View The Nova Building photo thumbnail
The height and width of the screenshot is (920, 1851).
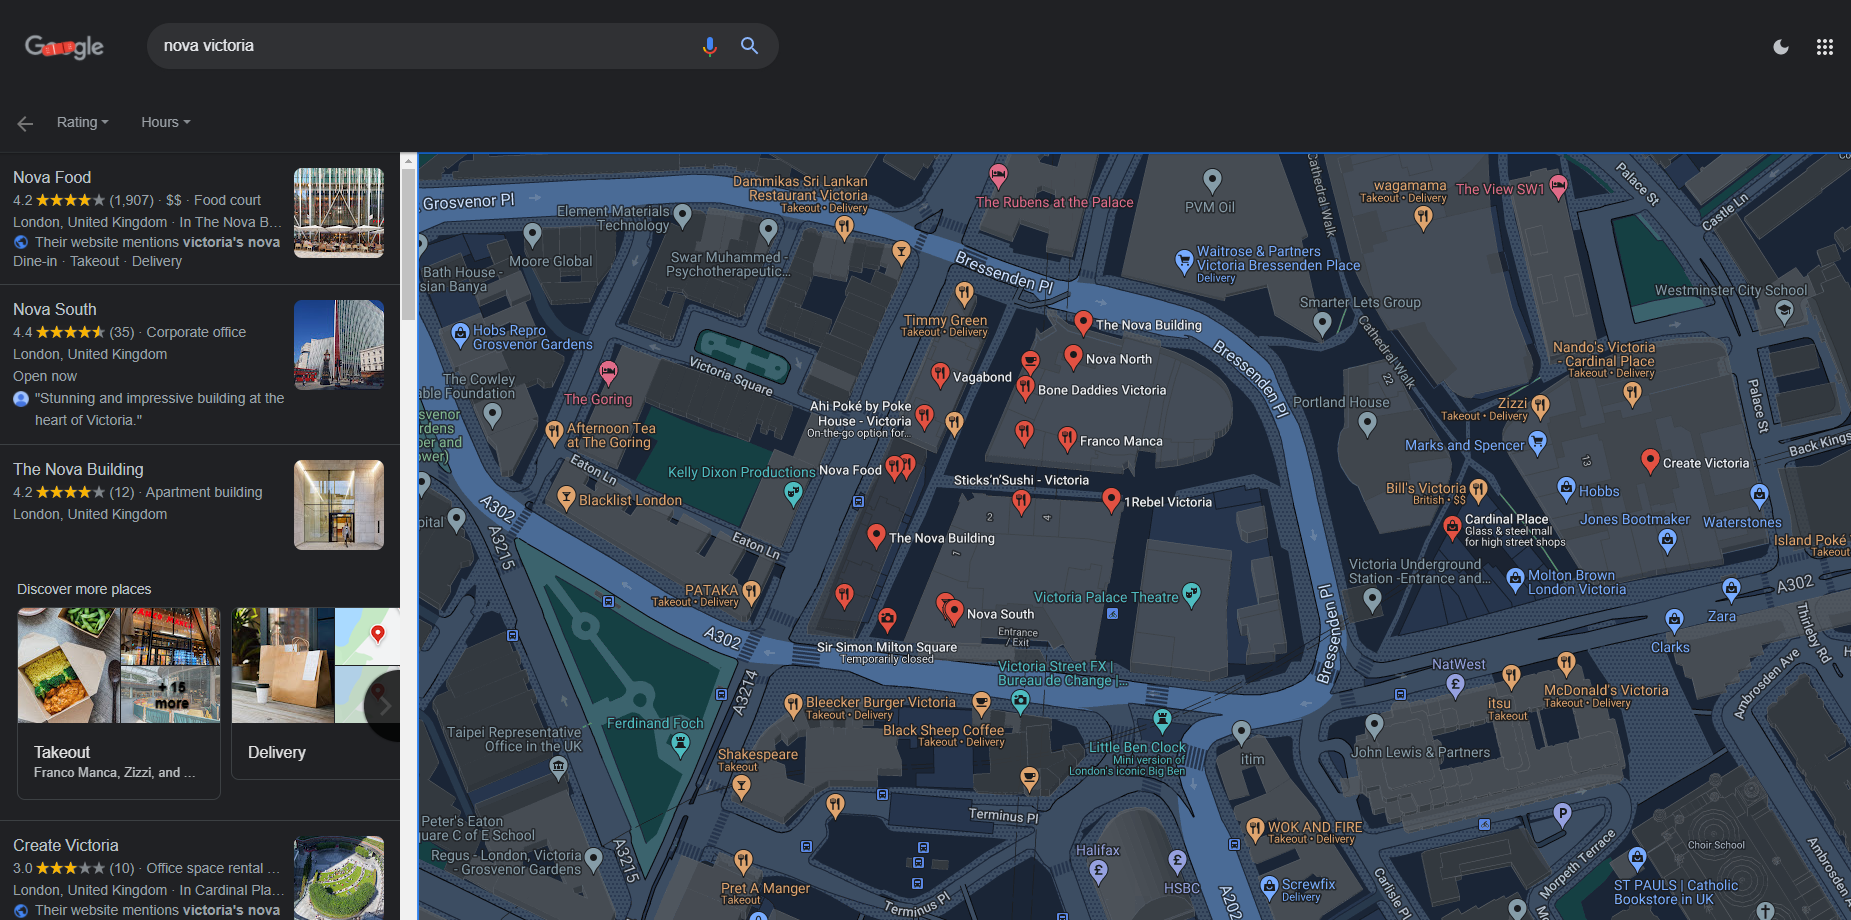coord(339,505)
